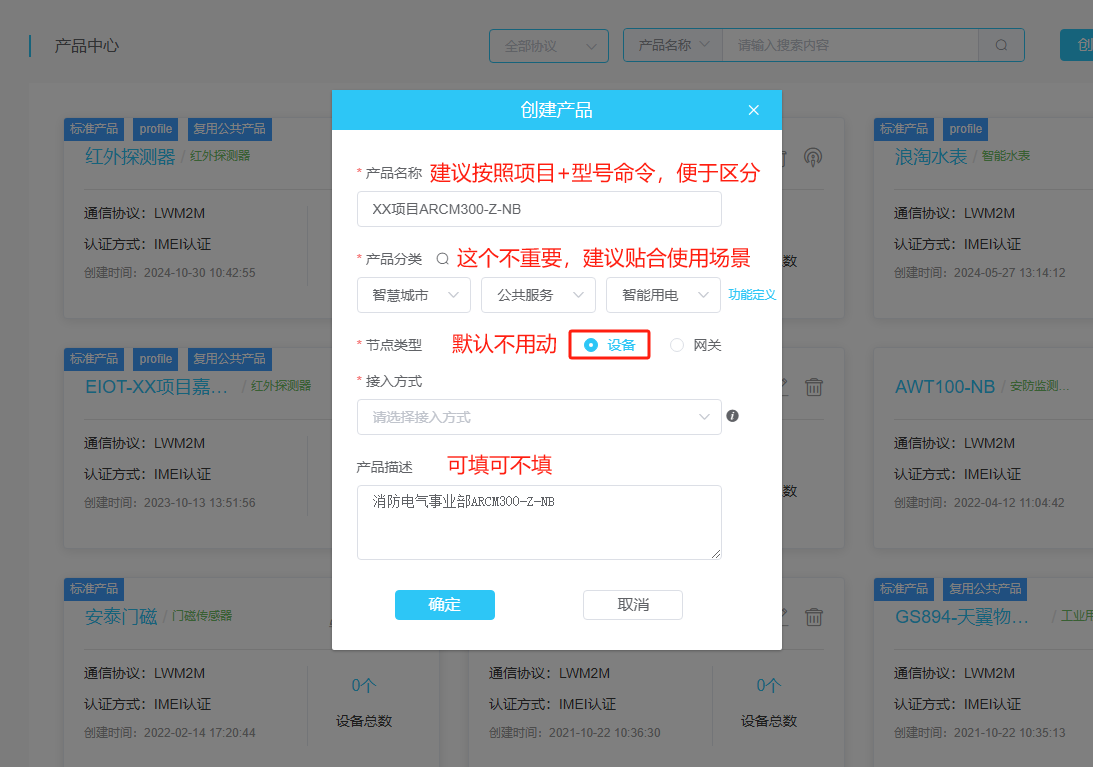The height and width of the screenshot is (767, 1093).
Task: Click the 产品名称 input field
Action: click(538, 209)
